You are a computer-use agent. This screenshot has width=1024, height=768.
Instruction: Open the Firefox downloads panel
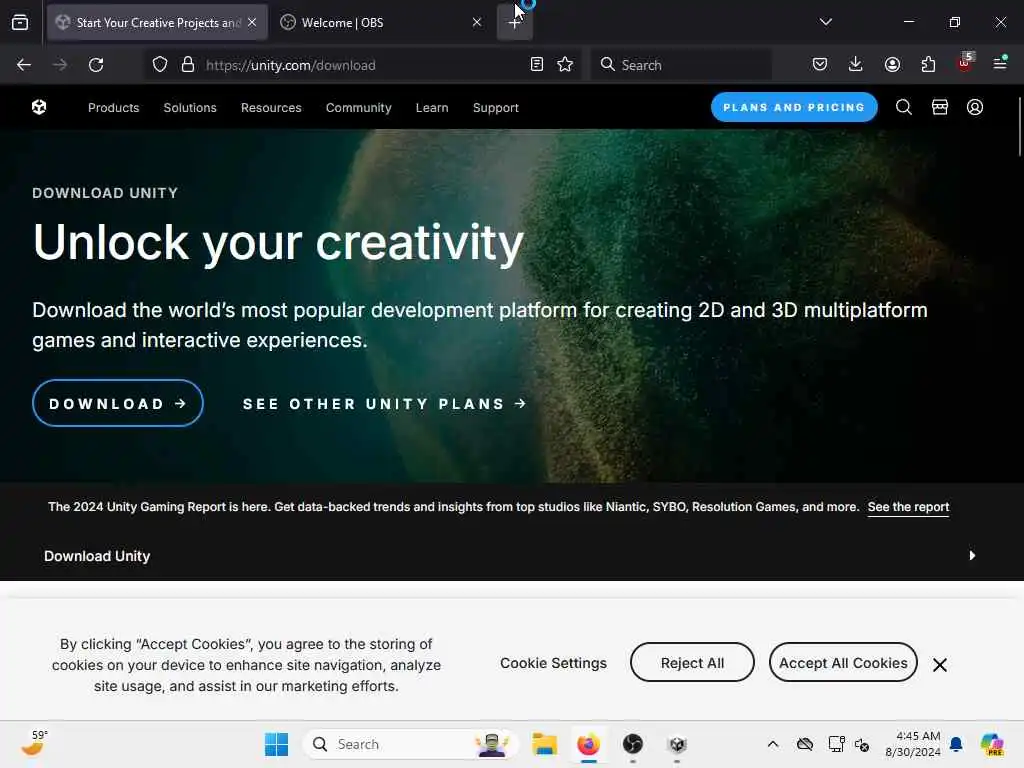tap(856, 65)
